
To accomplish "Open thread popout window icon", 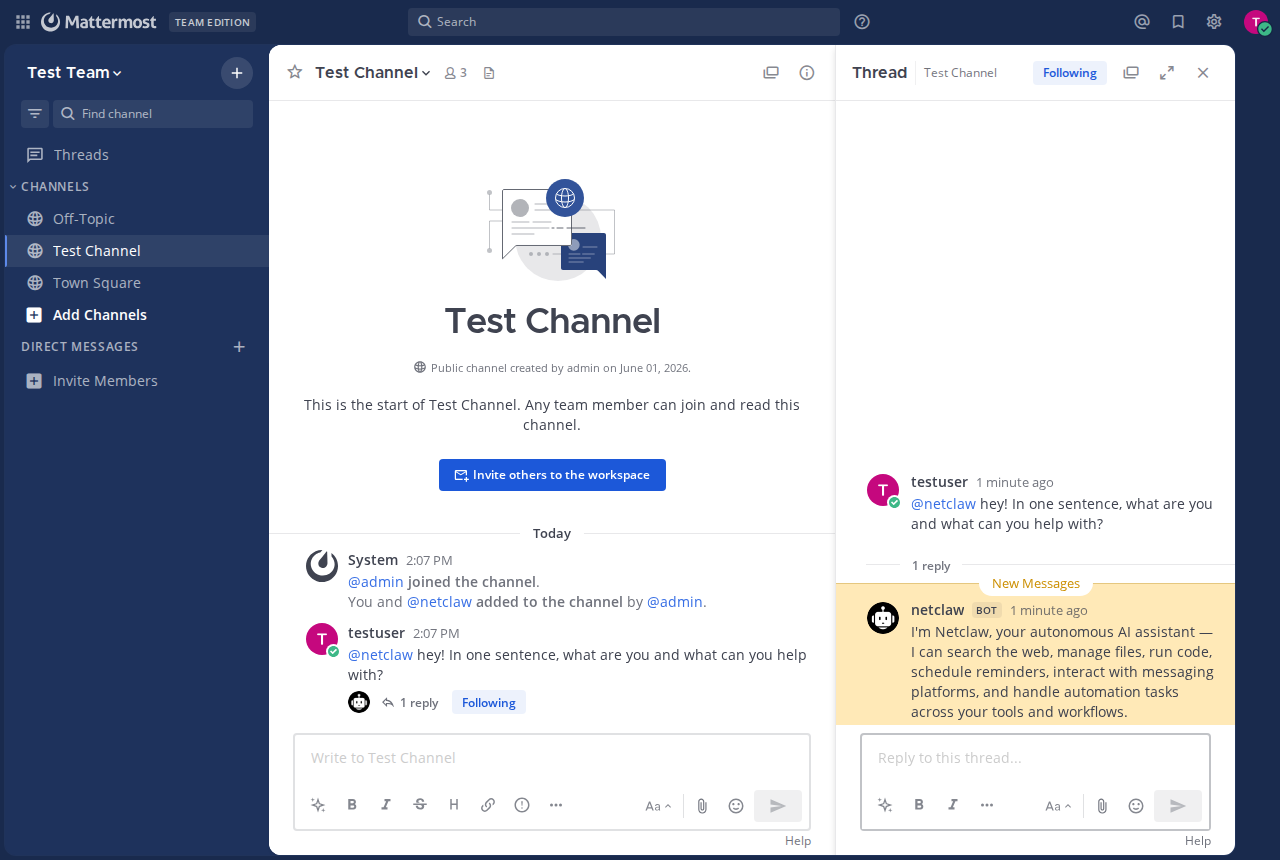I will tap(1131, 73).
